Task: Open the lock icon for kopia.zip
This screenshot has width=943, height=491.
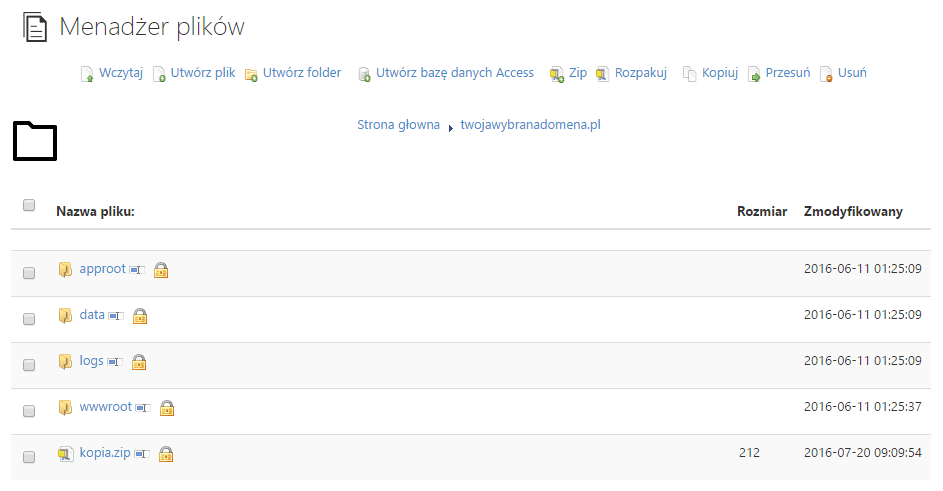Action: (166, 454)
